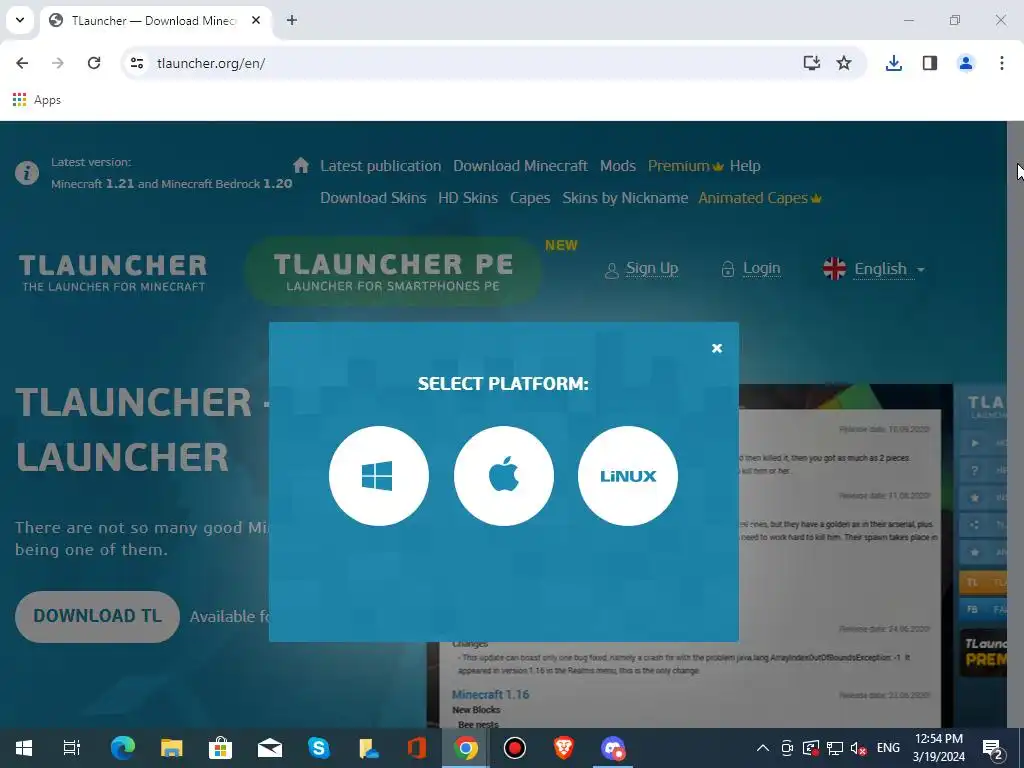The image size is (1024, 768).
Task: Go to HD Skins page
Action: 468,198
